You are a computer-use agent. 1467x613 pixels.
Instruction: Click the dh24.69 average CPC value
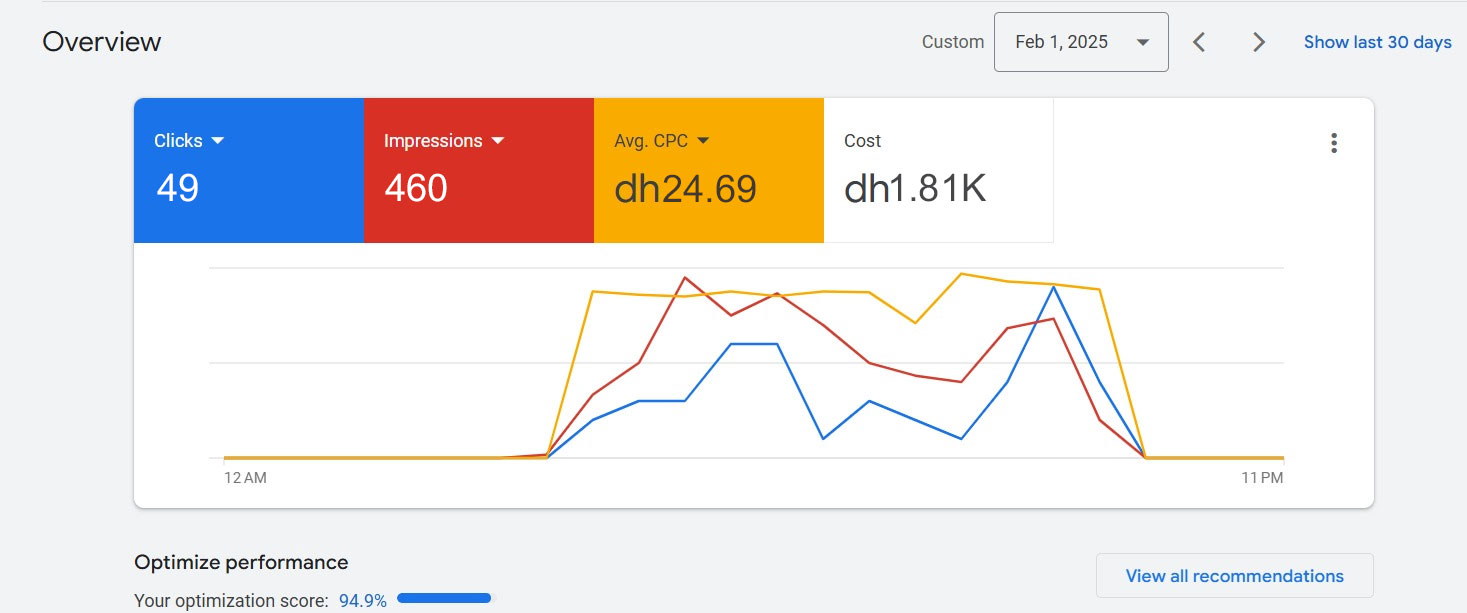[685, 189]
